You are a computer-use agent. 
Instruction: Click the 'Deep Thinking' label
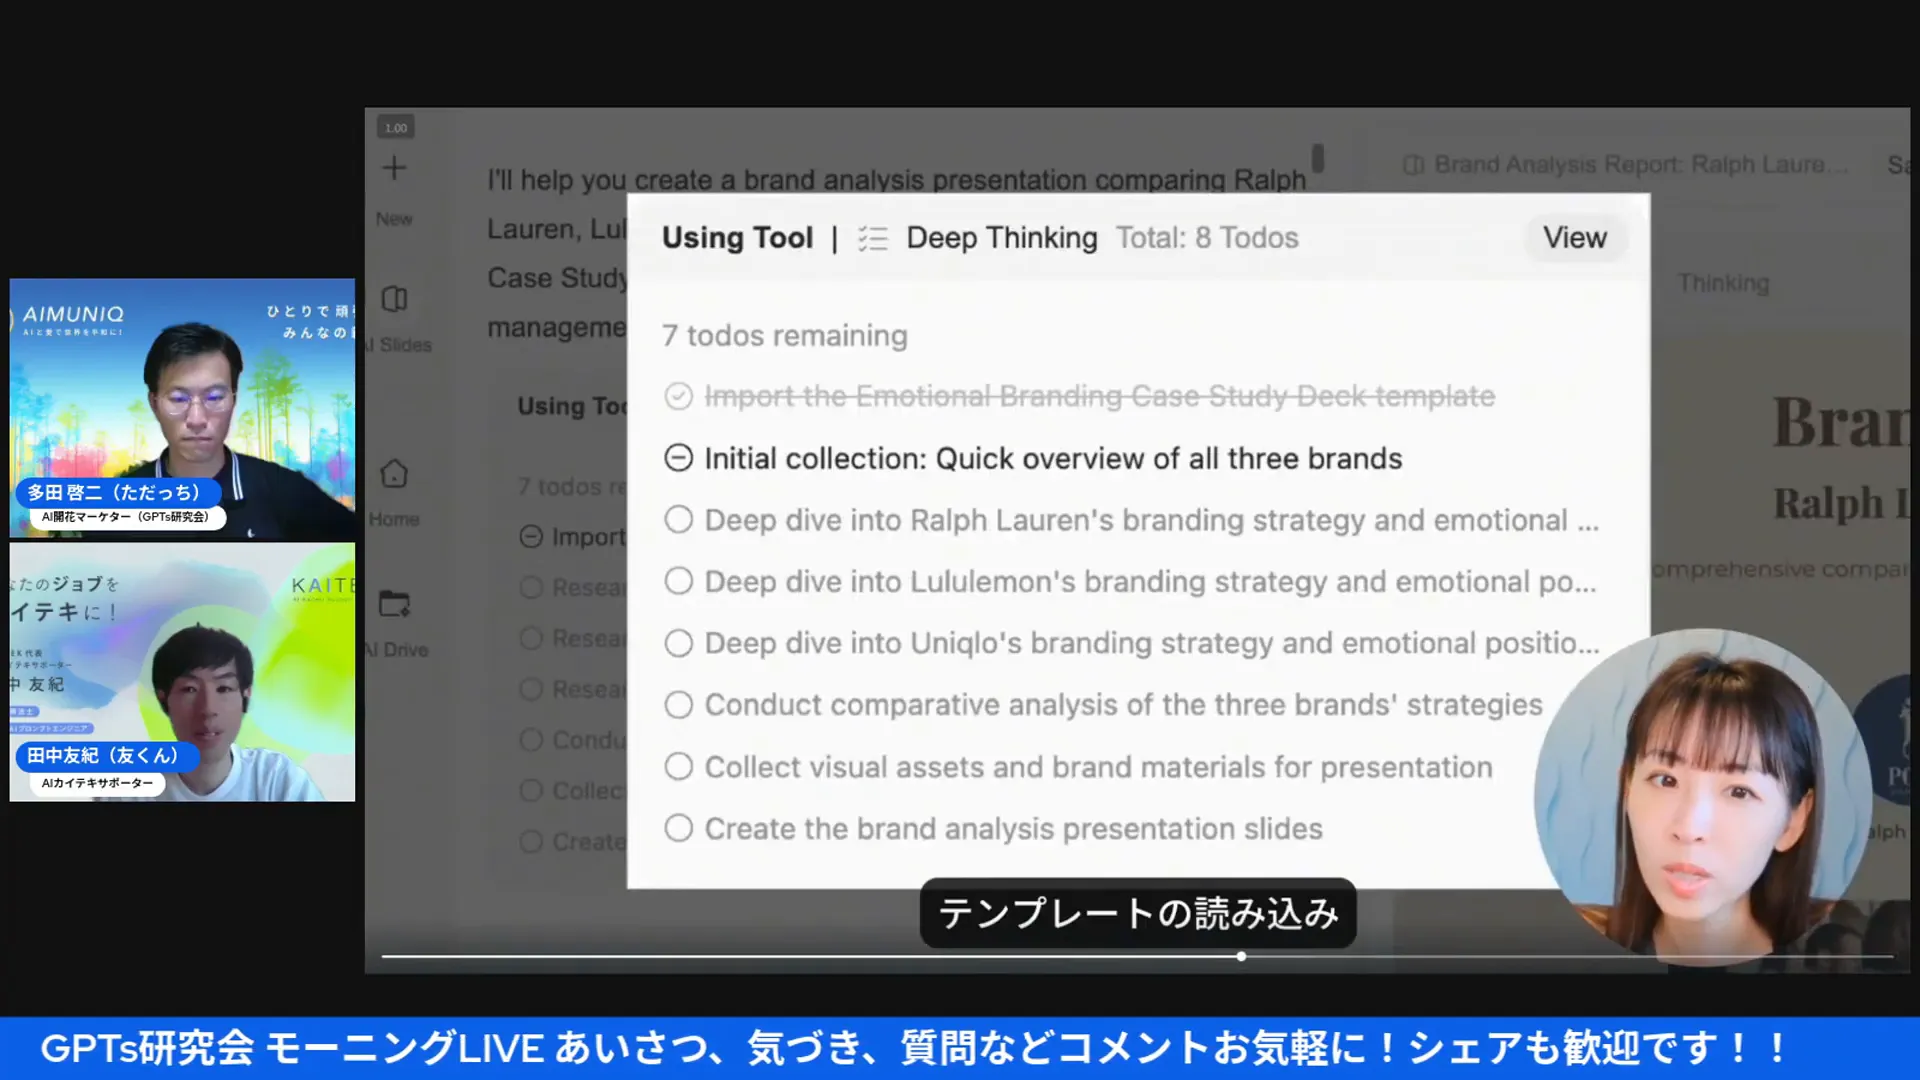tap(1001, 238)
